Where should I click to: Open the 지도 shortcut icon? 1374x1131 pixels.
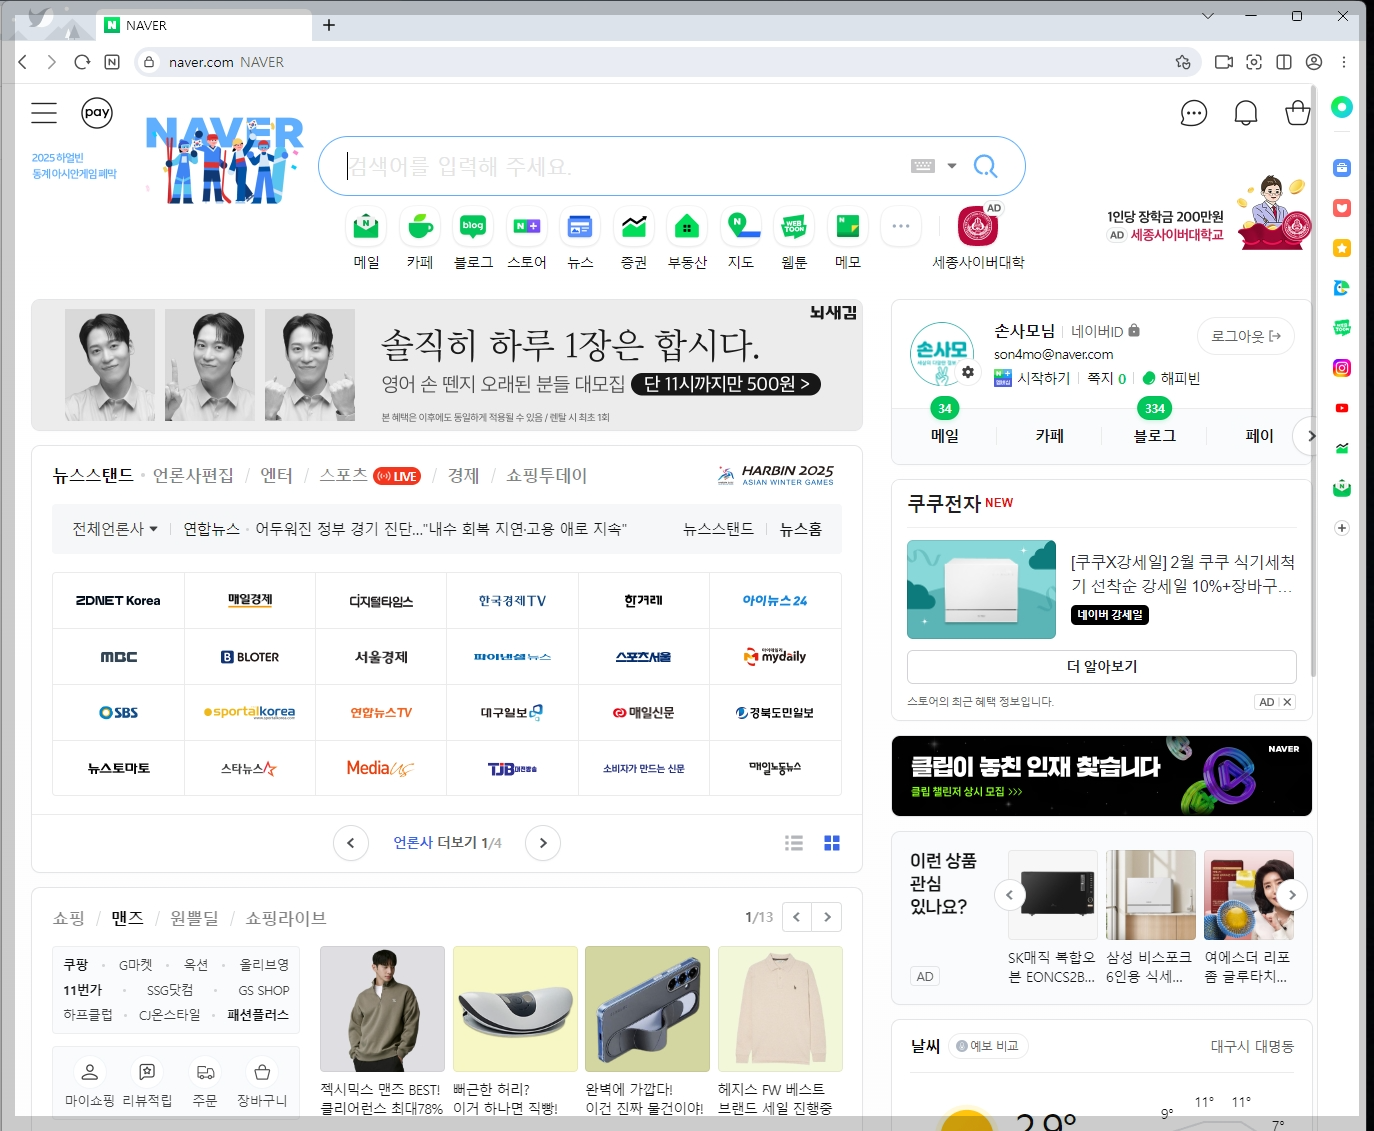pos(741,228)
